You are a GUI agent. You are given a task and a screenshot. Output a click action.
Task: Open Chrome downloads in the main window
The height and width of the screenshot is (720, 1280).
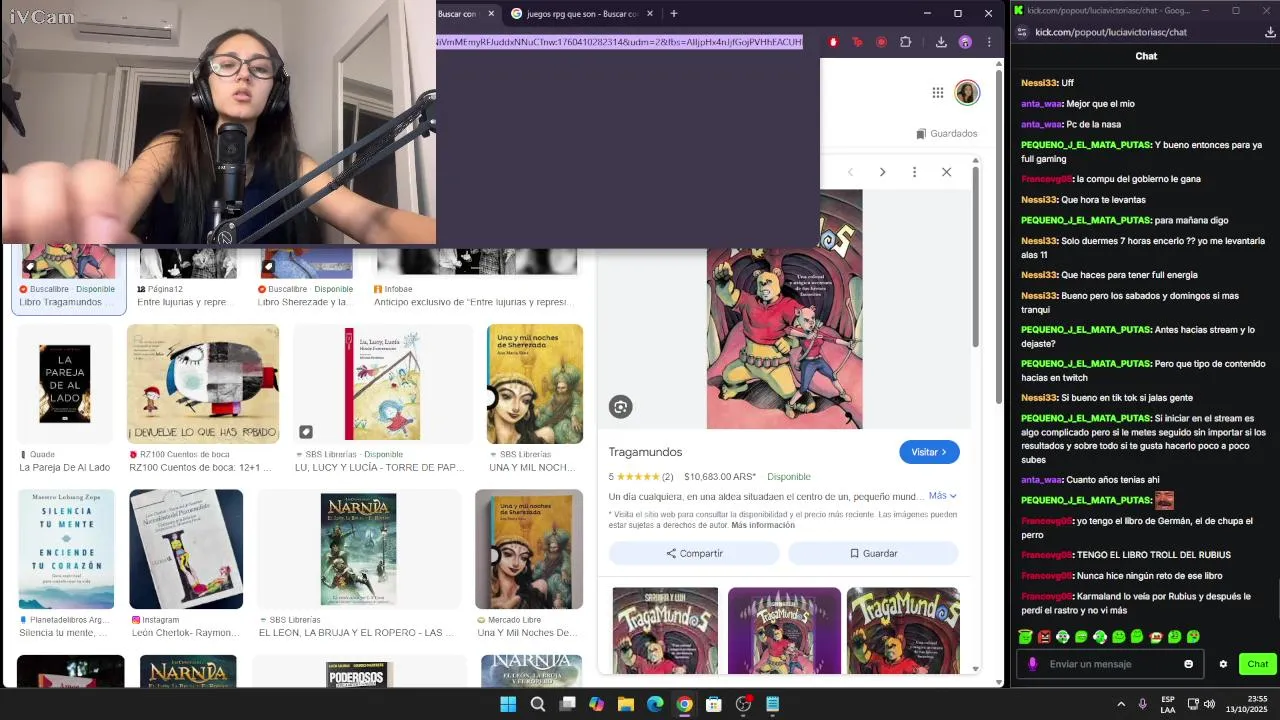tap(941, 42)
